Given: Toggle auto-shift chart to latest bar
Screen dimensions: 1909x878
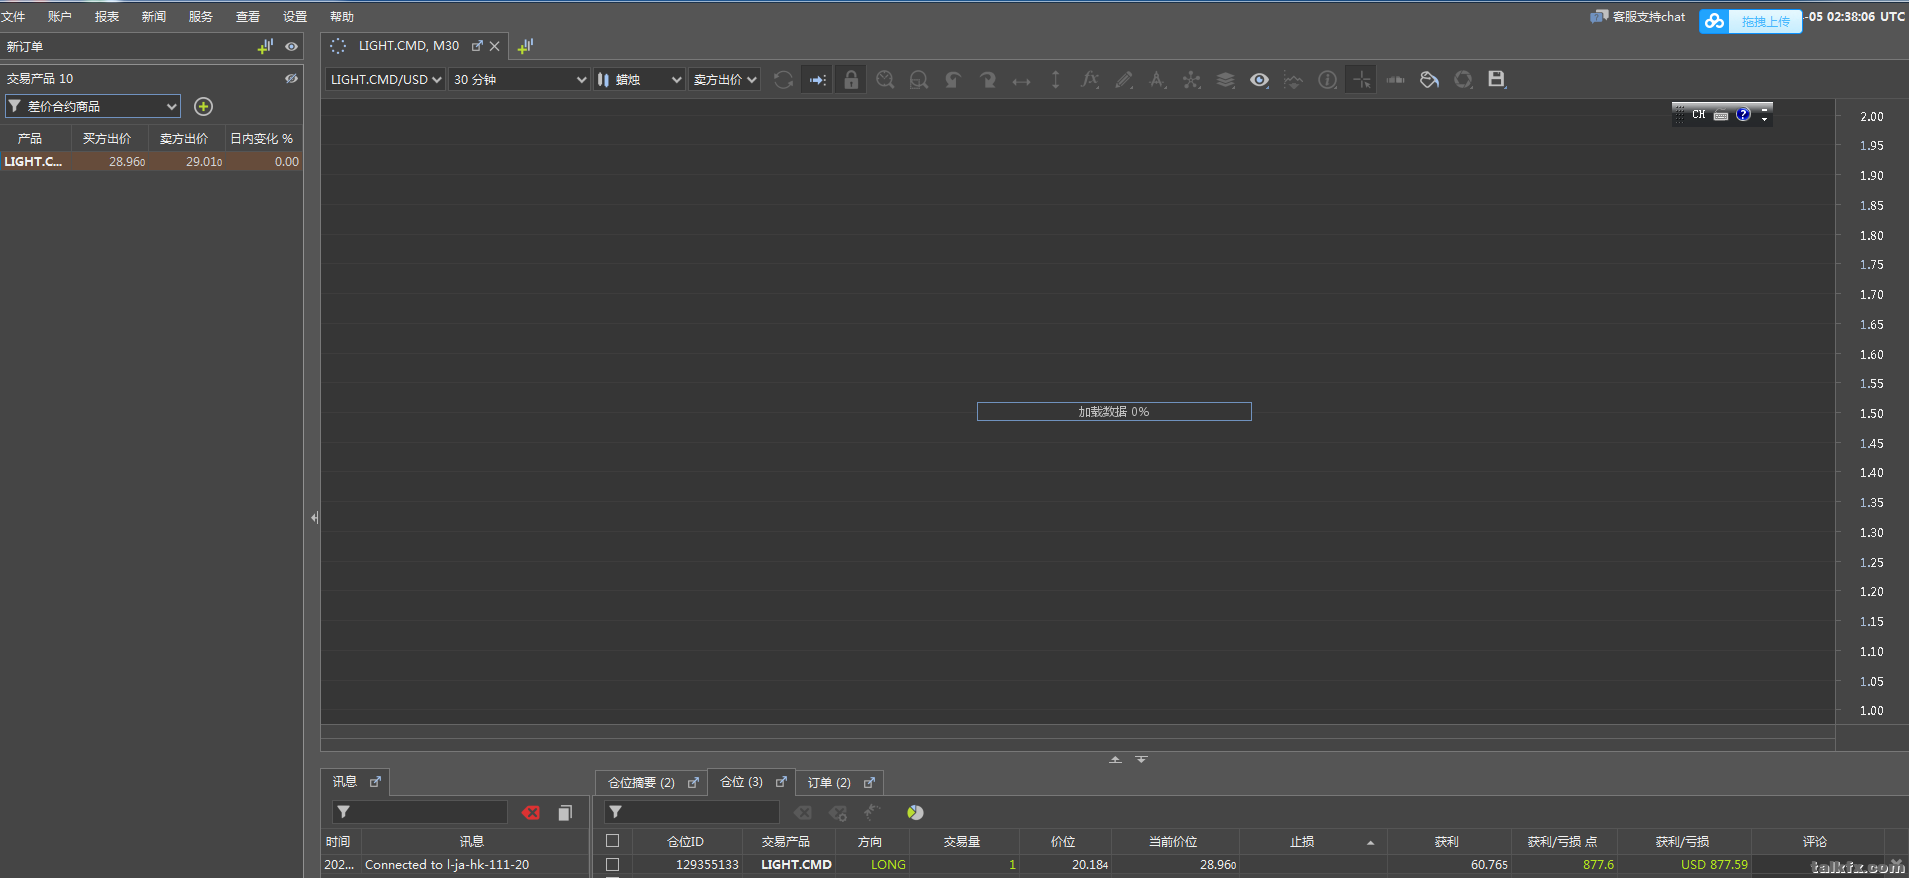Looking at the screenshot, I should (x=818, y=80).
